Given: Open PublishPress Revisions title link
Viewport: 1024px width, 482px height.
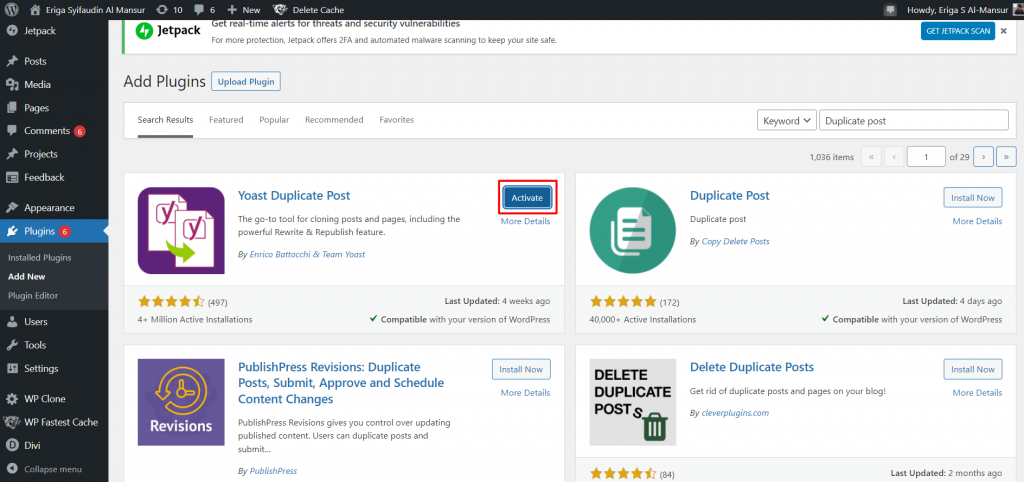Looking at the screenshot, I should click(x=341, y=383).
